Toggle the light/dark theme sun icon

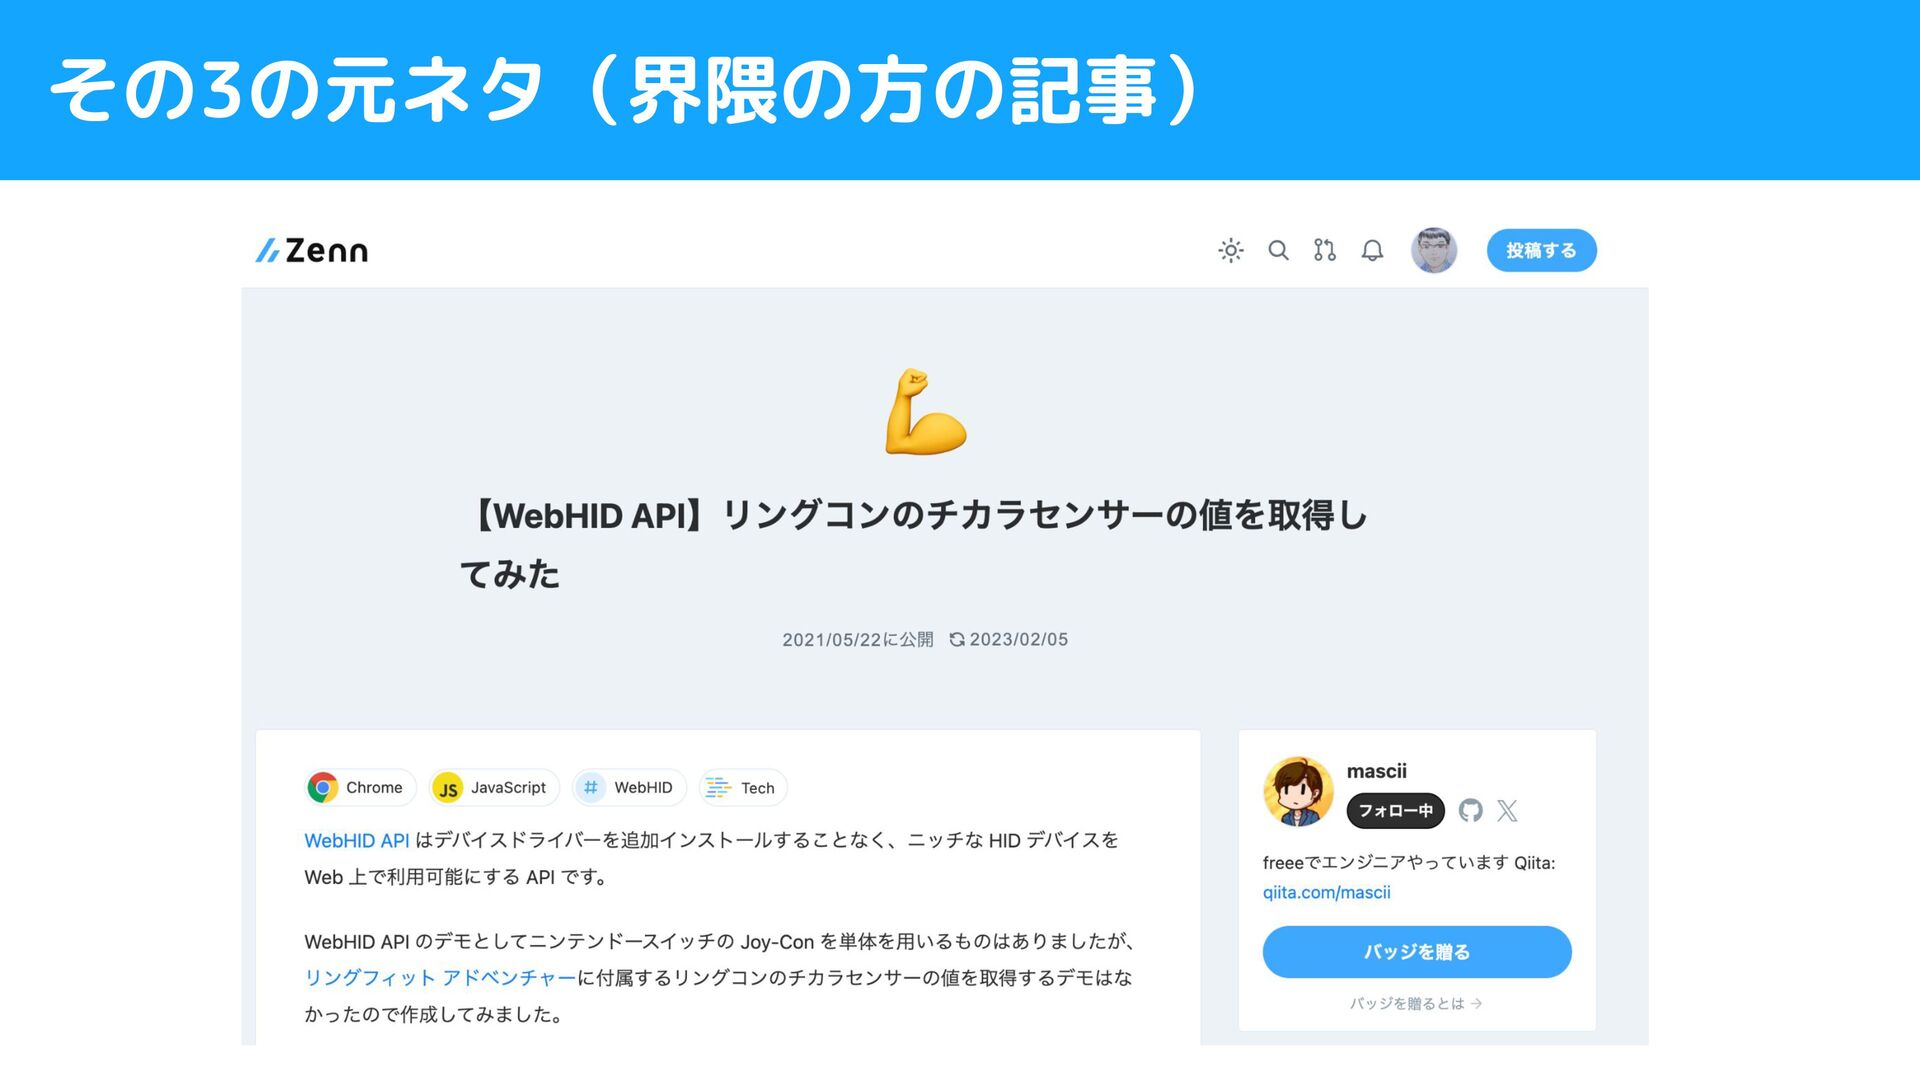(1231, 250)
